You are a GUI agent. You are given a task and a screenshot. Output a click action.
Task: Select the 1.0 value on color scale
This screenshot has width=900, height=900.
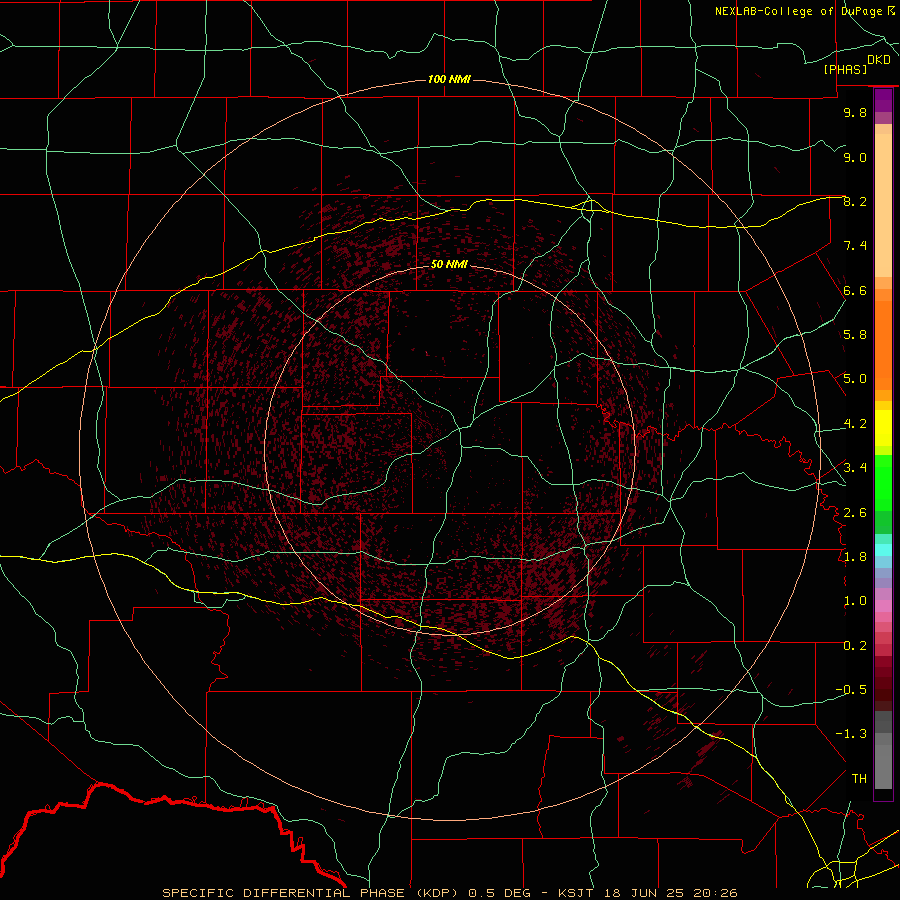point(855,601)
